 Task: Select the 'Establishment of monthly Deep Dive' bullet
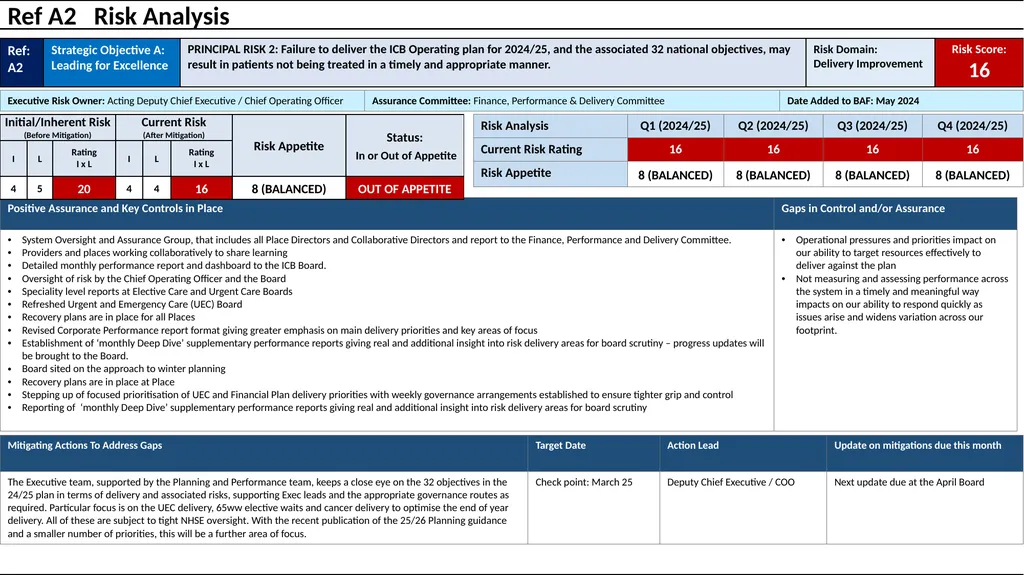click(392, 349)
